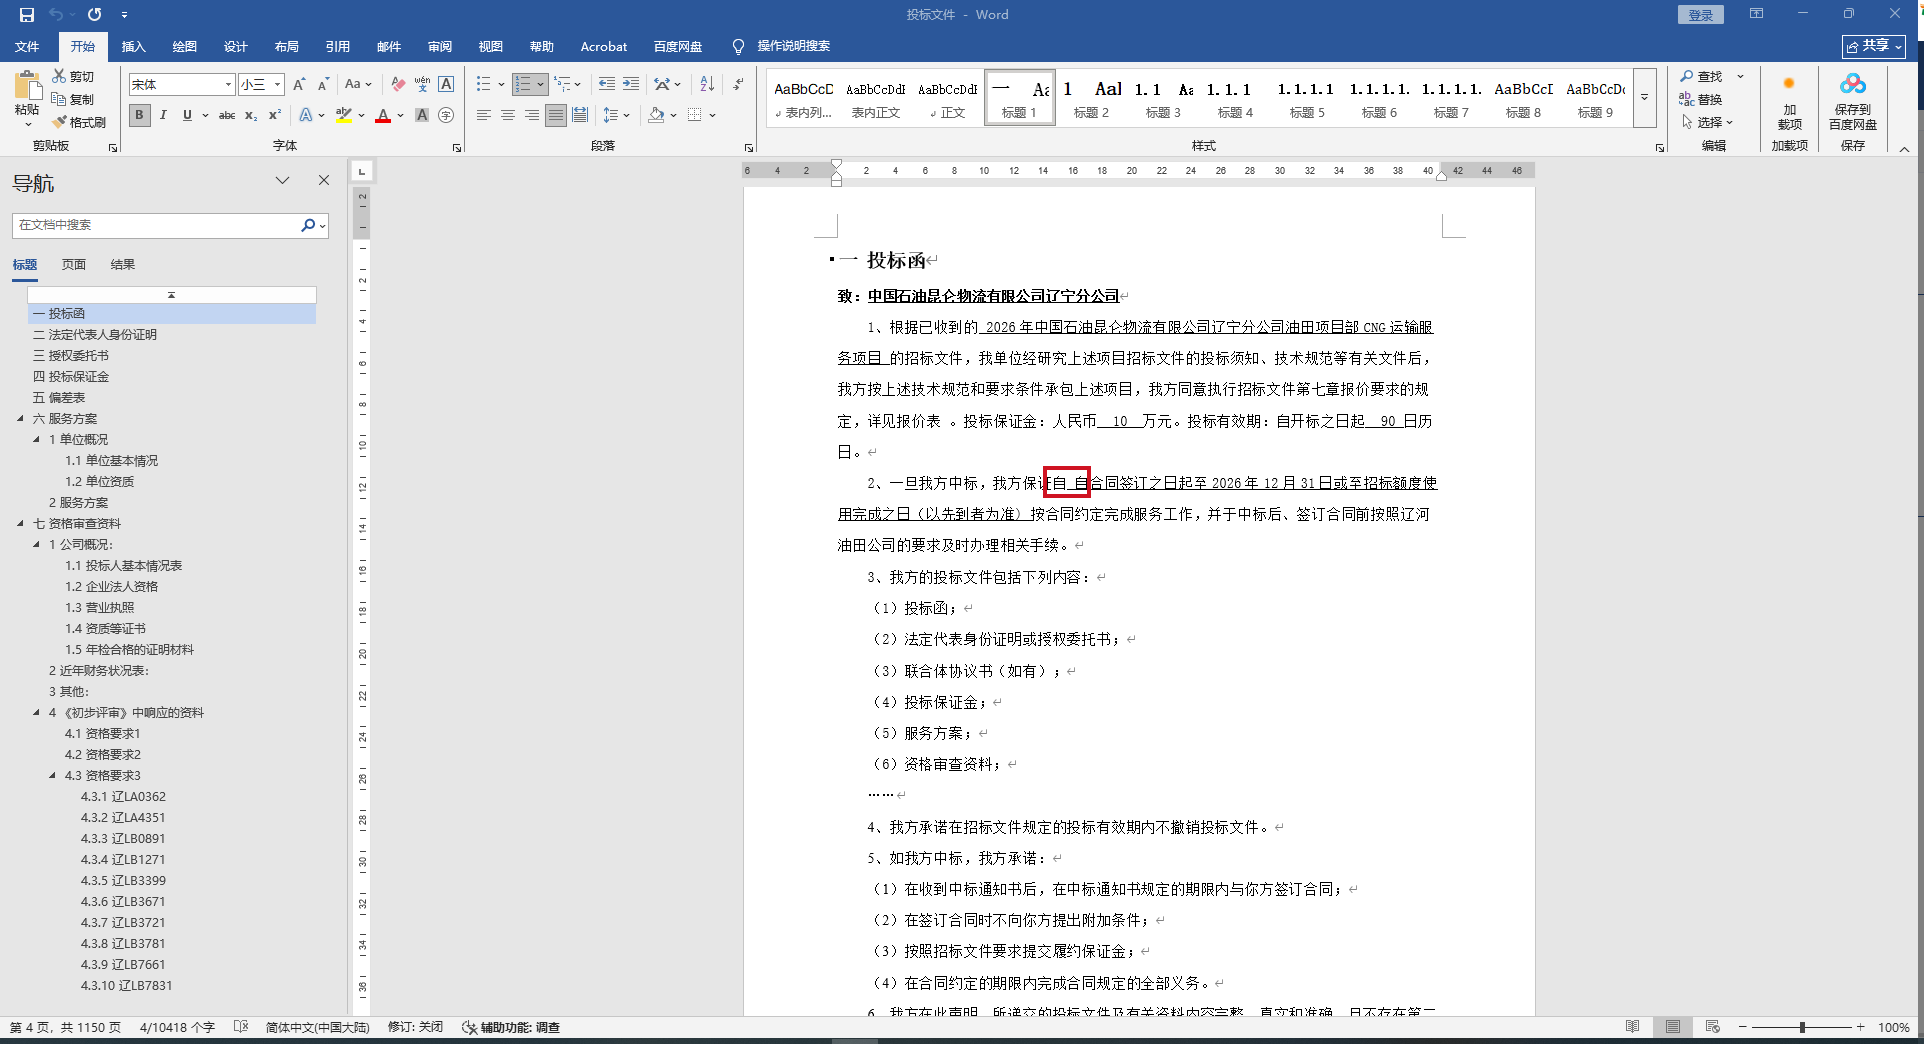This screenshot has height=1044, width=1924.
Task: Click the Save icon in quick access toolbar
Action: (27, 15)
